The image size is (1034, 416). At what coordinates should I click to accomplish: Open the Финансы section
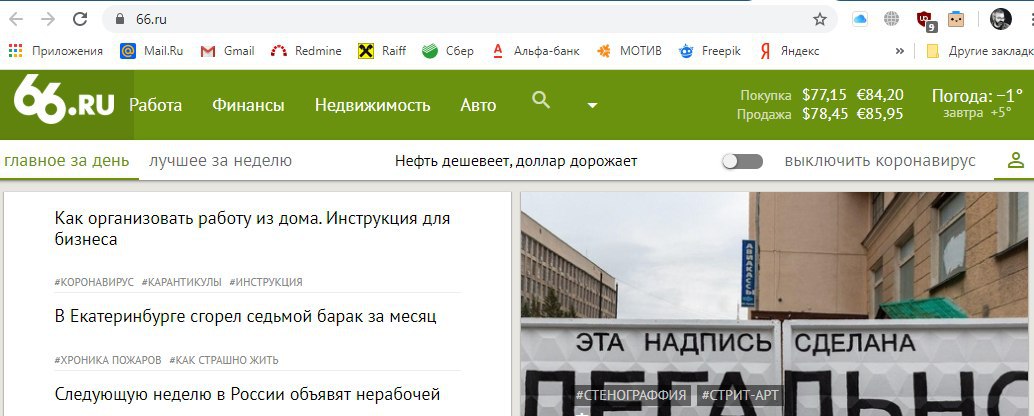tap(248, 105)
